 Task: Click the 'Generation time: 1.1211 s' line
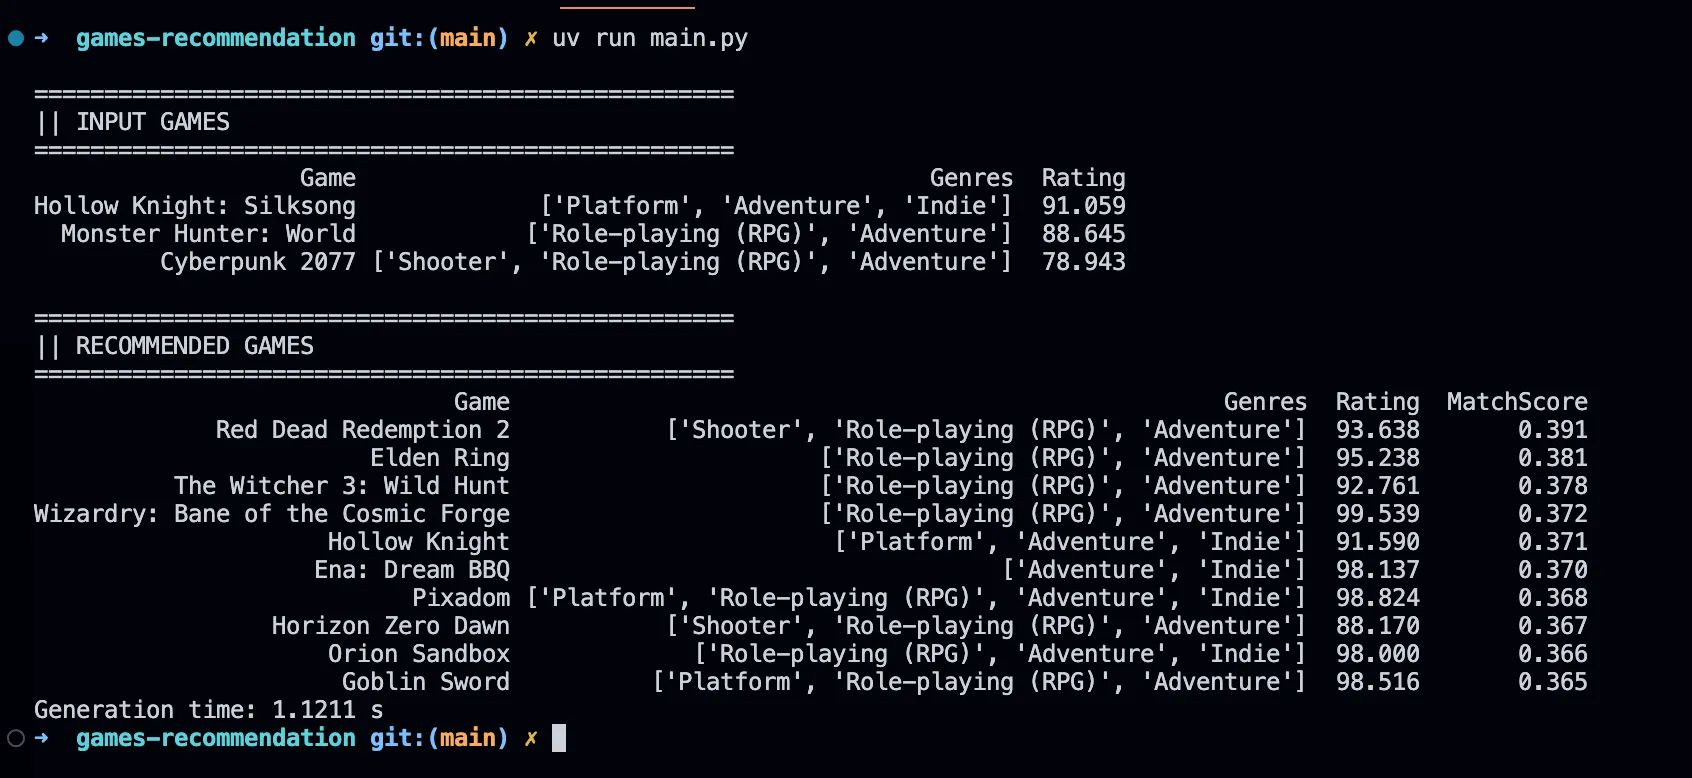pyautogui.click(x=208, y=710)
